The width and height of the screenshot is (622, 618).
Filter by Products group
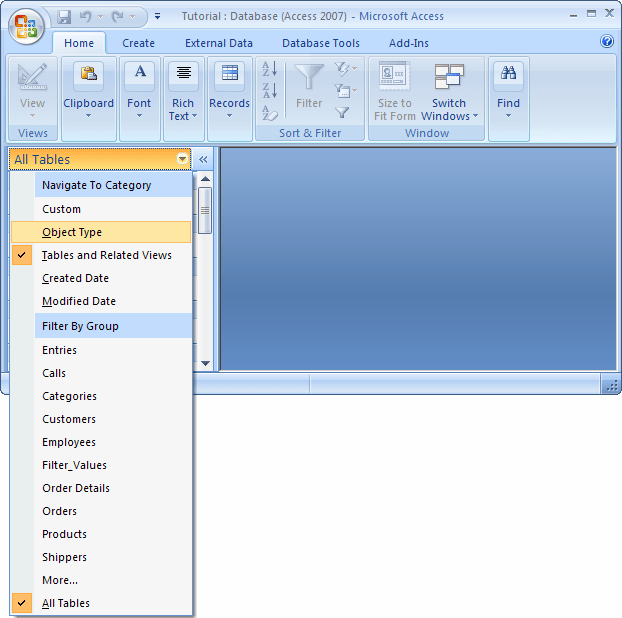point(101,534)
